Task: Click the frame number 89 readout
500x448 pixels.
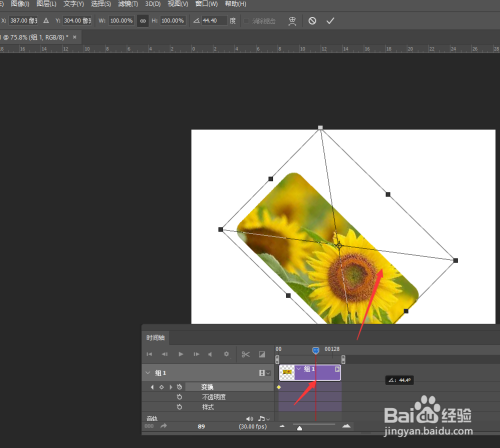Action: pos(201,426)
